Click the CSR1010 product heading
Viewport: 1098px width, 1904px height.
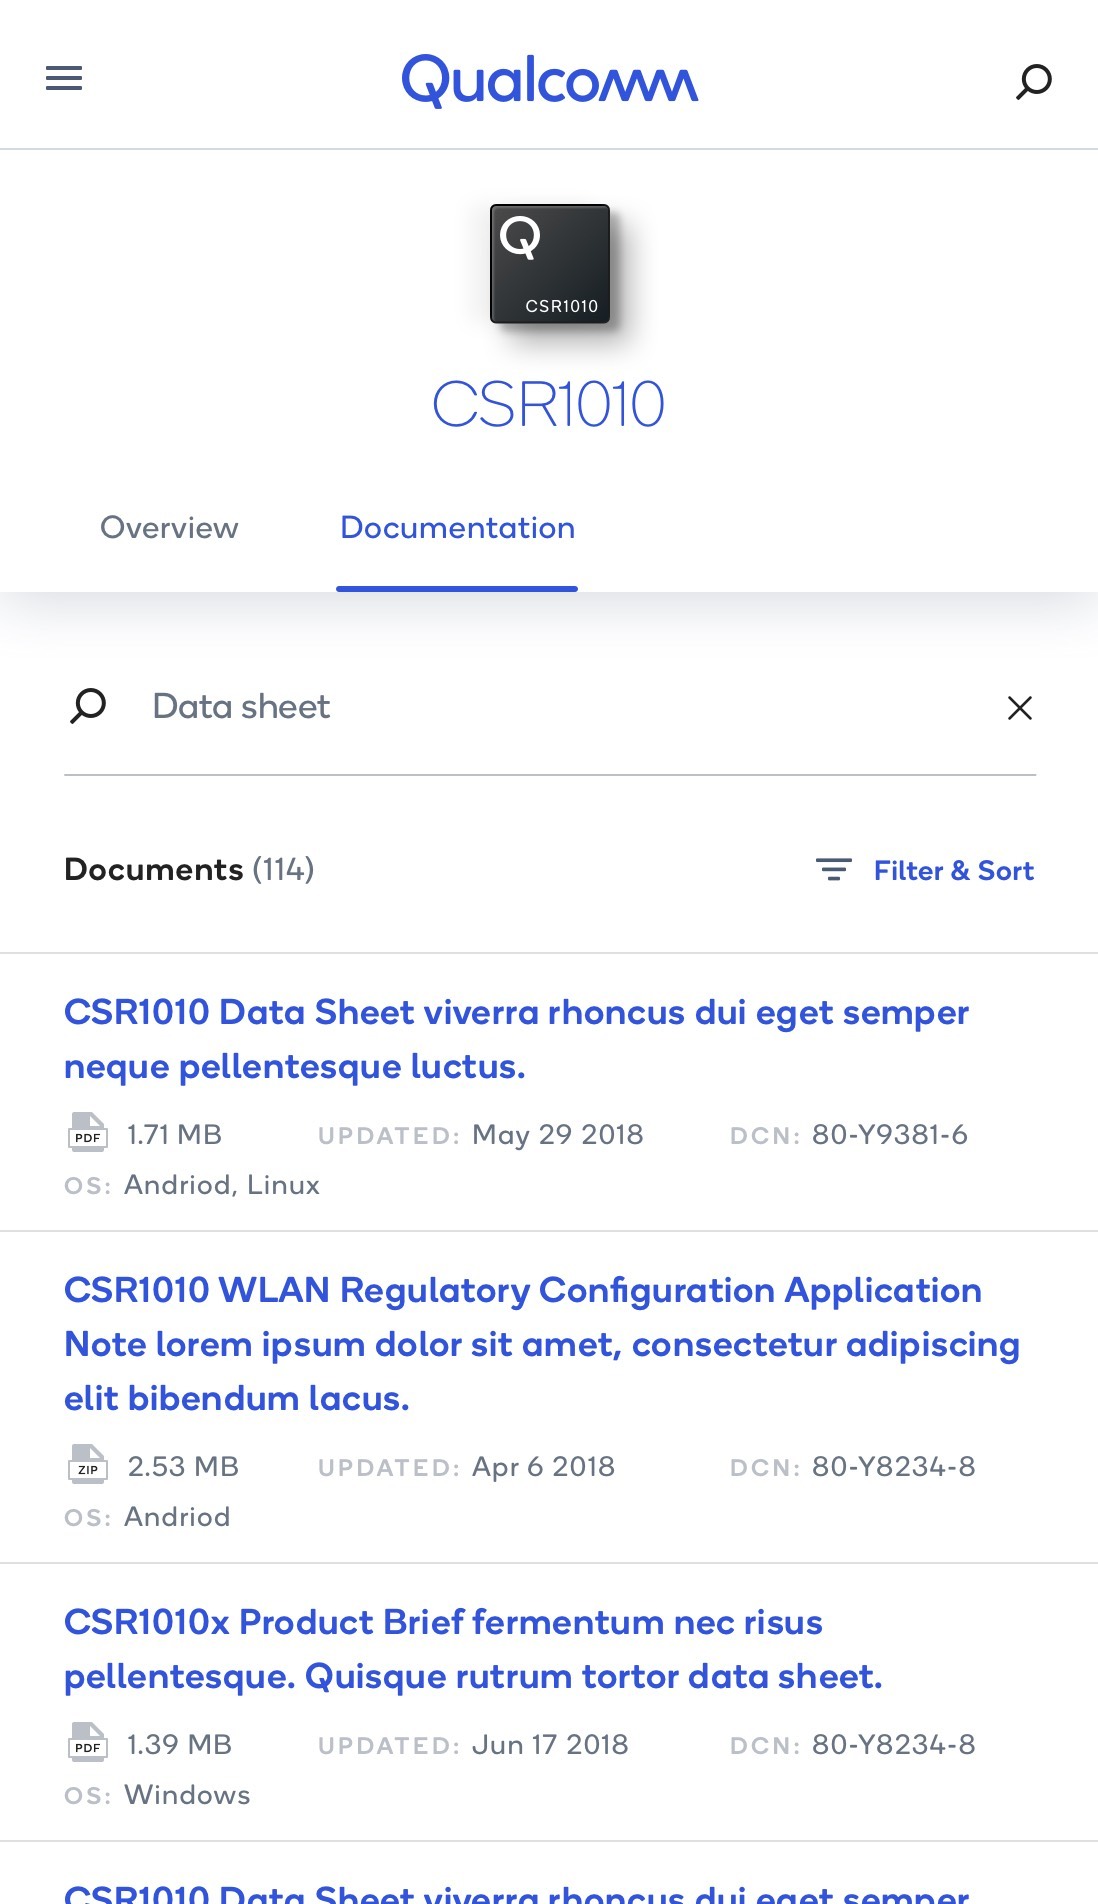[x=548, y=404]
